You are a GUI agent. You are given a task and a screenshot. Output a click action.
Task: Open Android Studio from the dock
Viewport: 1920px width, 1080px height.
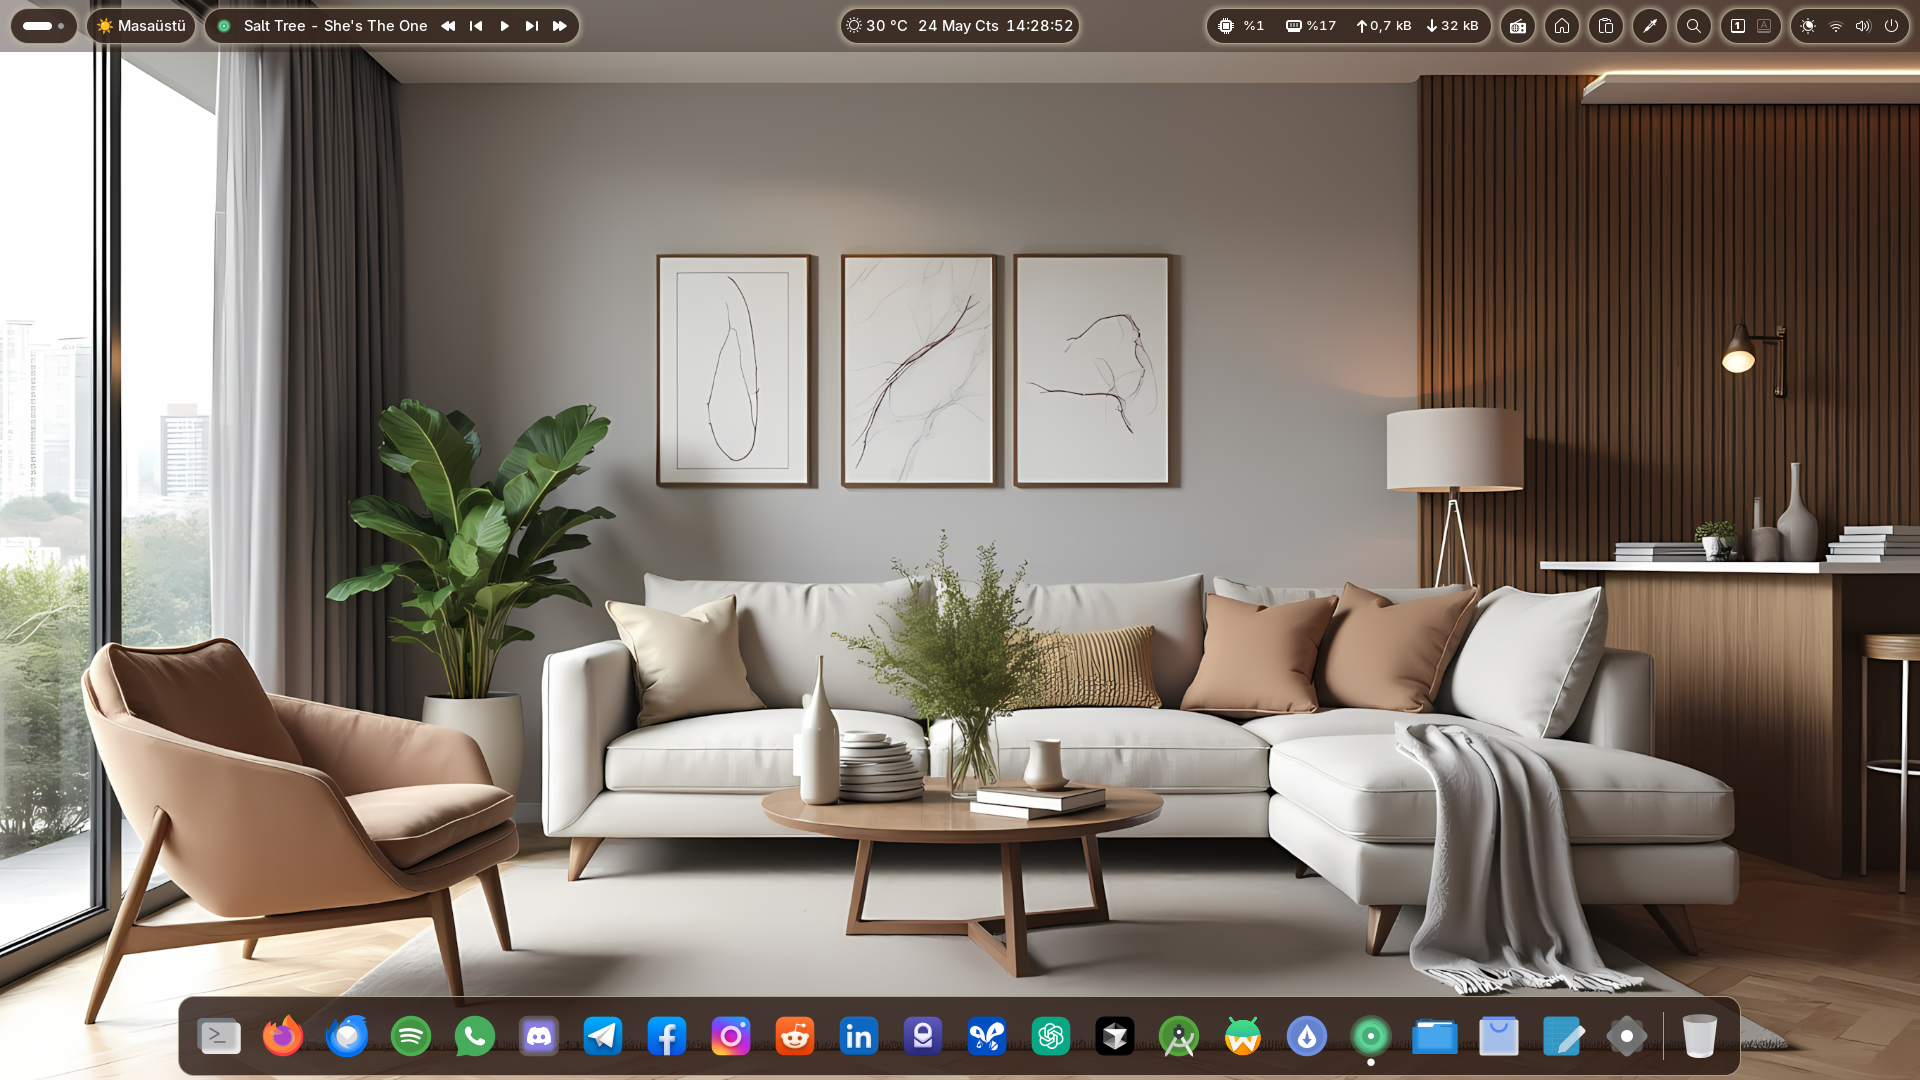(x=1178, y=1036)
